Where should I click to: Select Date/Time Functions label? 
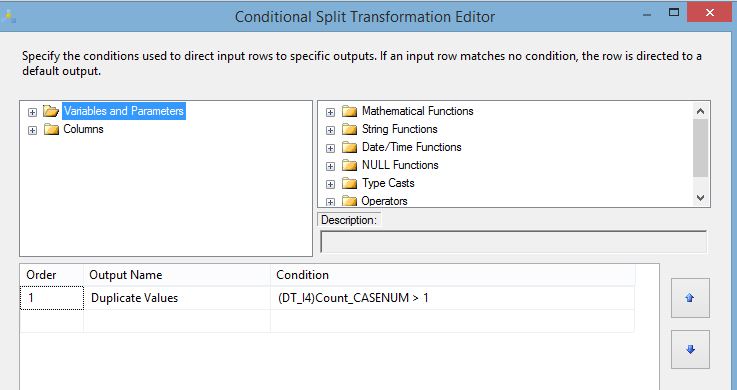coord(412,147)
